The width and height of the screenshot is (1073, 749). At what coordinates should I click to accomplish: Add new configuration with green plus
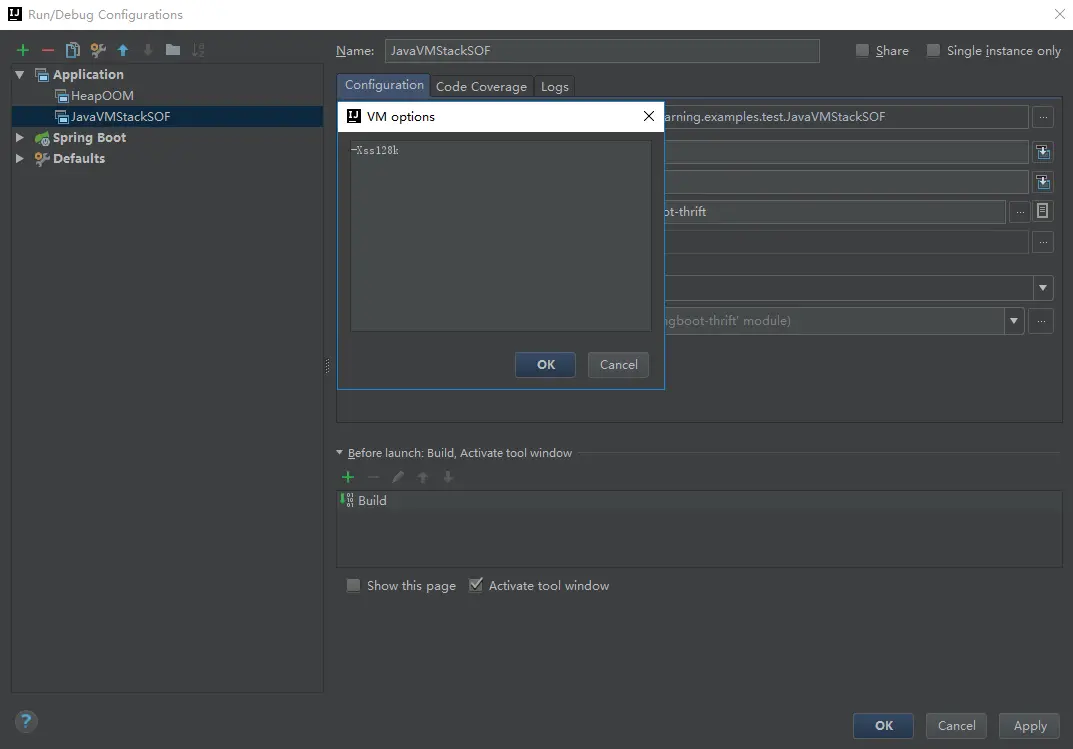pos(23,50)
